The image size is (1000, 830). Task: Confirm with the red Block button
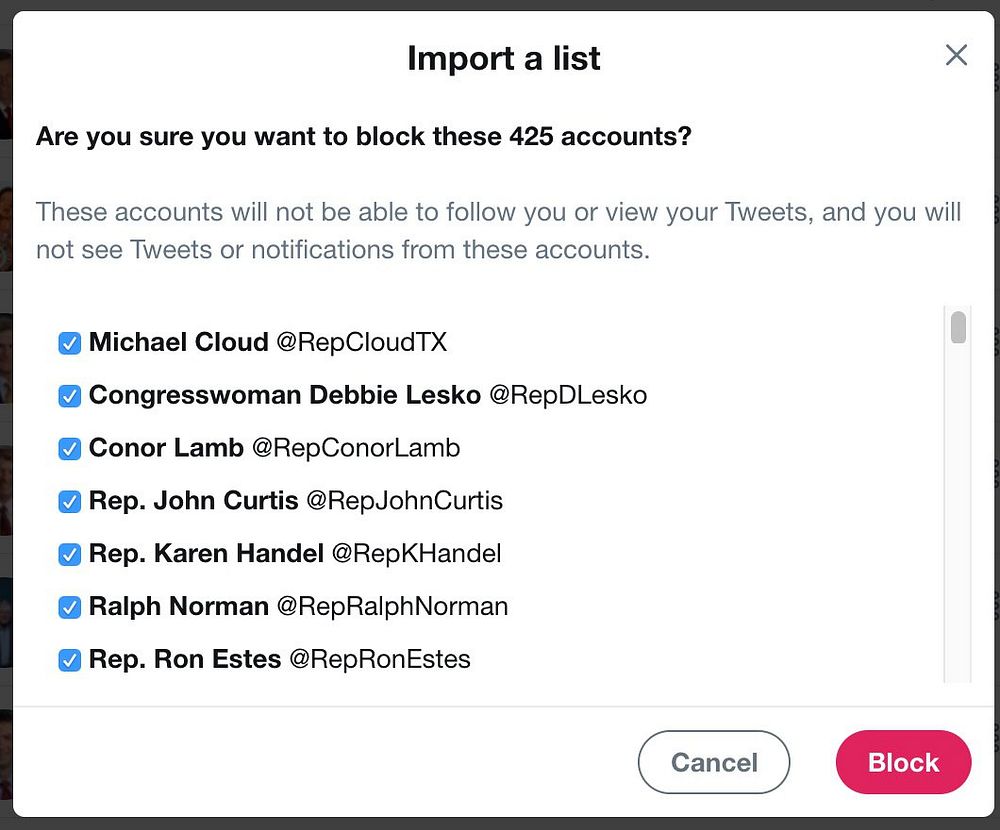coord(903,762)
